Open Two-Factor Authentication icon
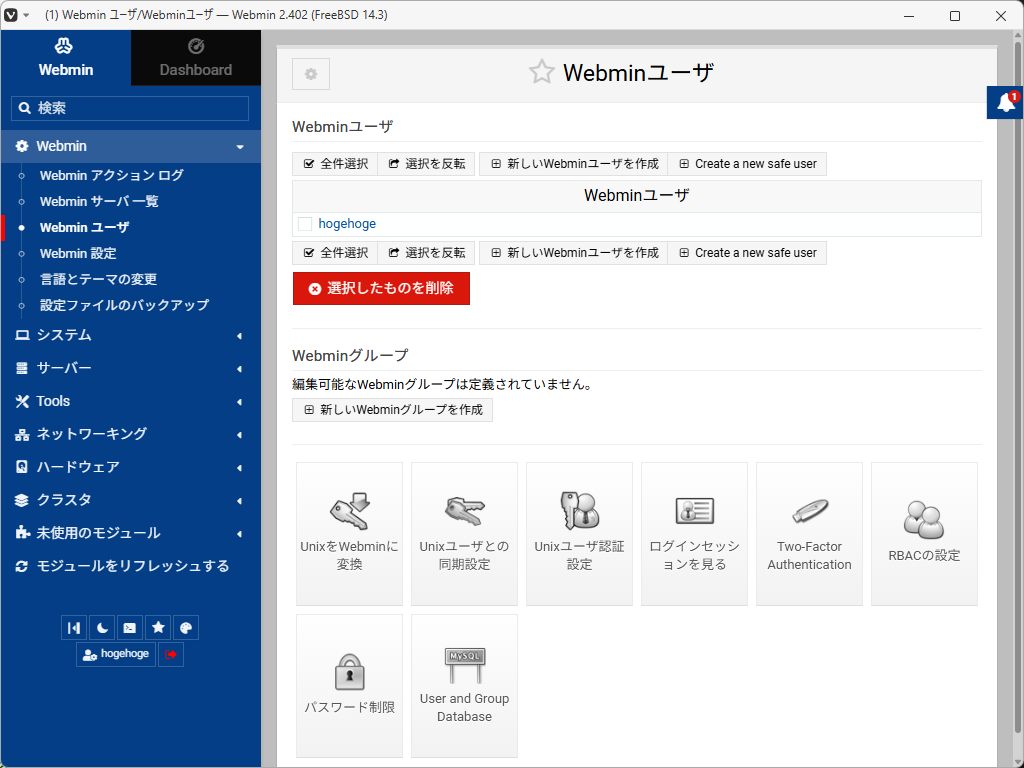Image resolution: width=1024 pixels, height=768 pixels. coord(809,534)
